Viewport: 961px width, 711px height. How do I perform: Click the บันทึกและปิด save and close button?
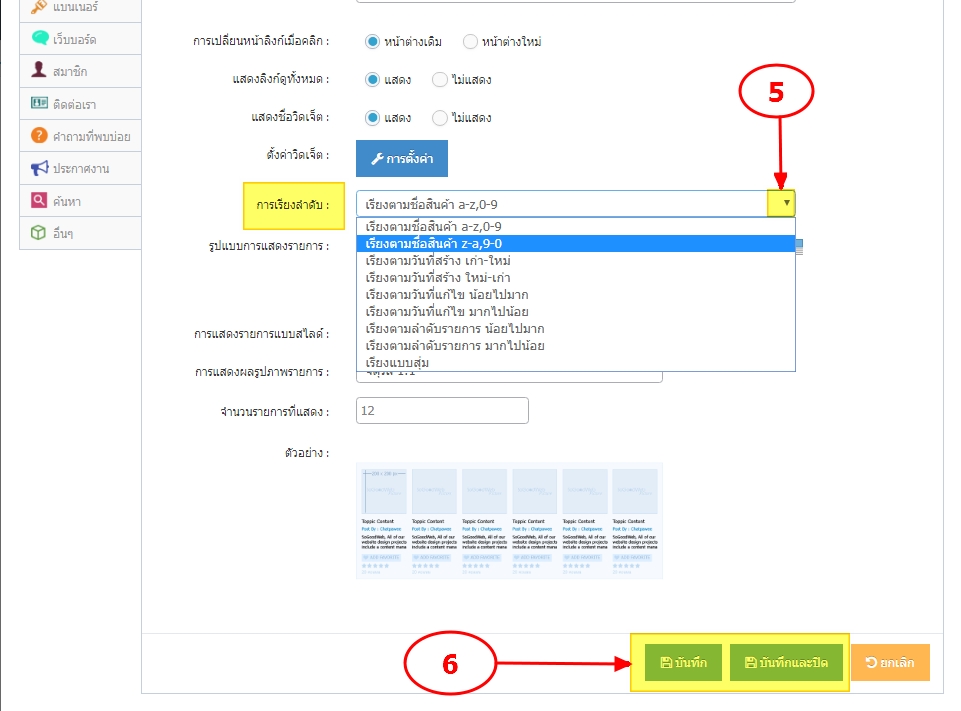point(786,663)
